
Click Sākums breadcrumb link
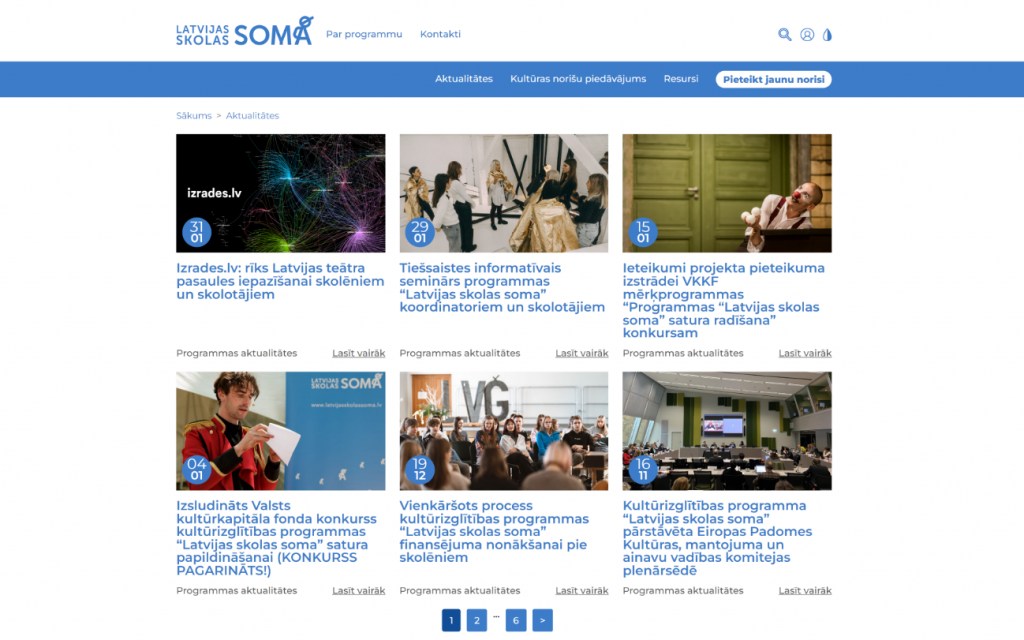(194, 116)
